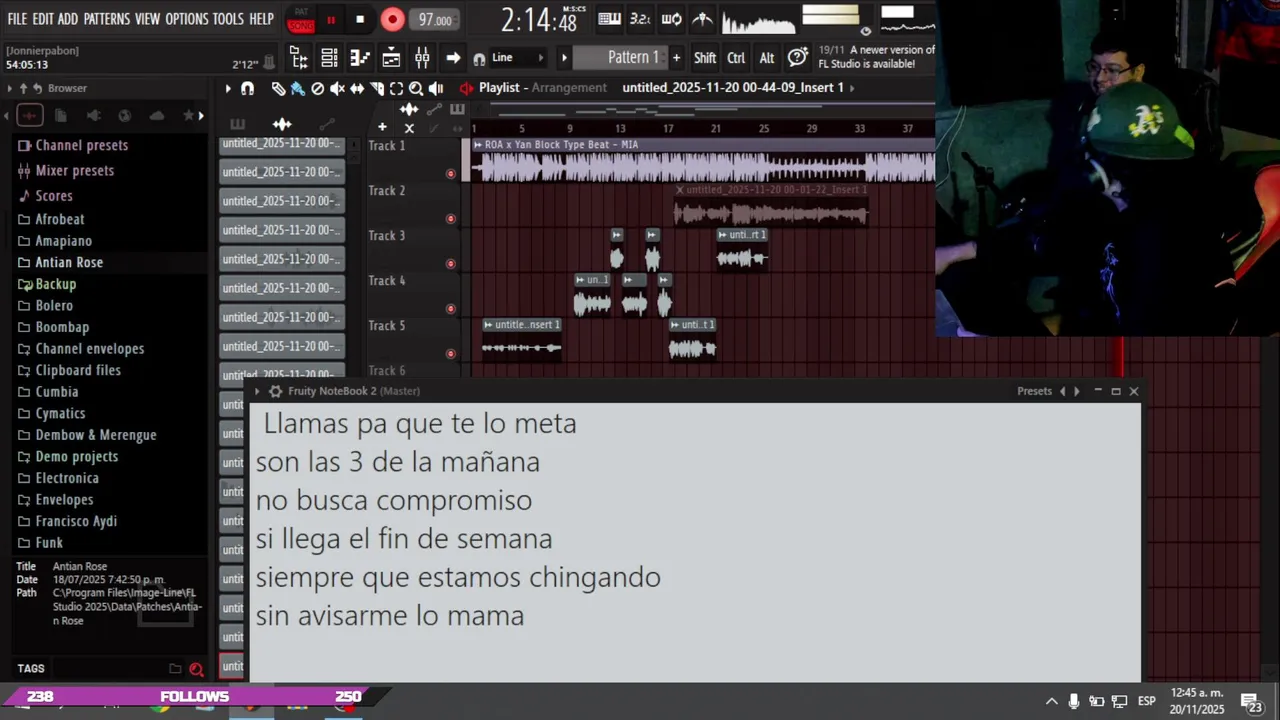Open the VIEW menu
This screenshot has width=1280, height=720.
pyautogui.click(x=147, y=19)
